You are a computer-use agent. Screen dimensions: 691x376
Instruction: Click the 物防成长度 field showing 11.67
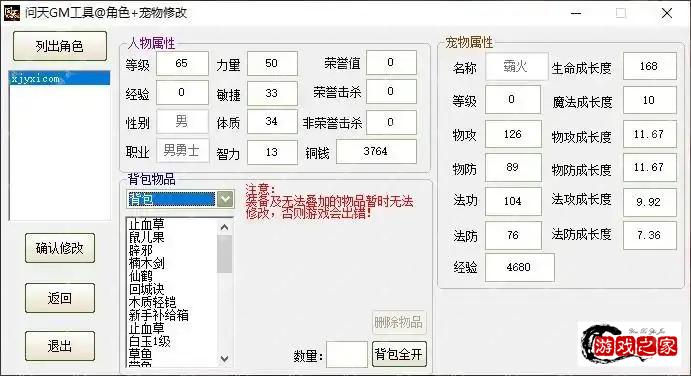pos(650,168)
